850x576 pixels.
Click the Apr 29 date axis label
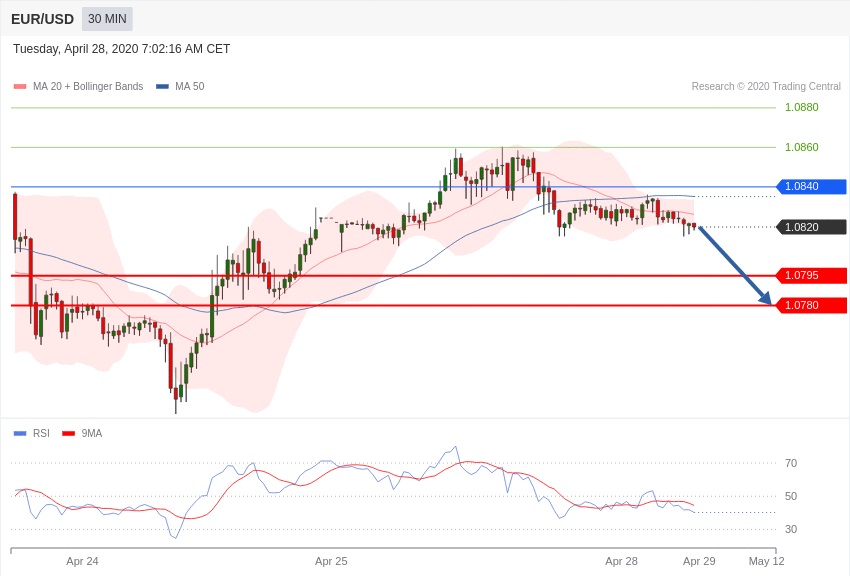click(x=699, y=561)
